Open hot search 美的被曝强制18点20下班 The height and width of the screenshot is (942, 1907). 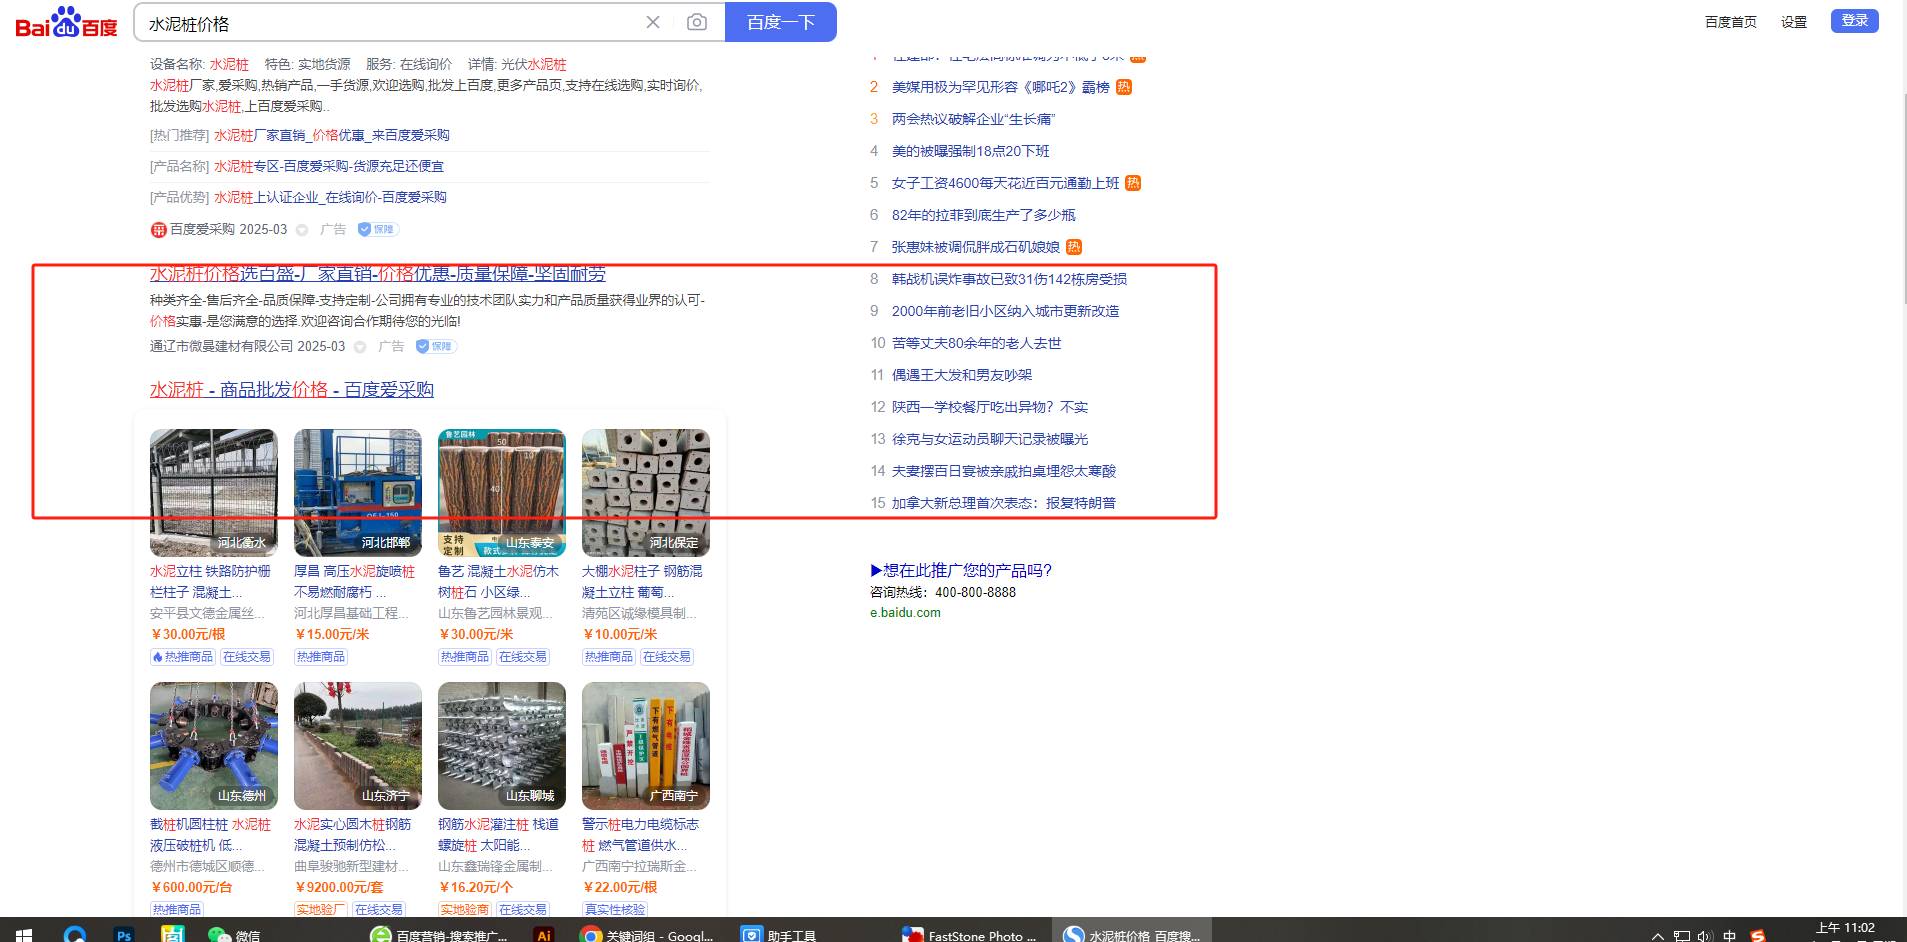click(970, 151)
